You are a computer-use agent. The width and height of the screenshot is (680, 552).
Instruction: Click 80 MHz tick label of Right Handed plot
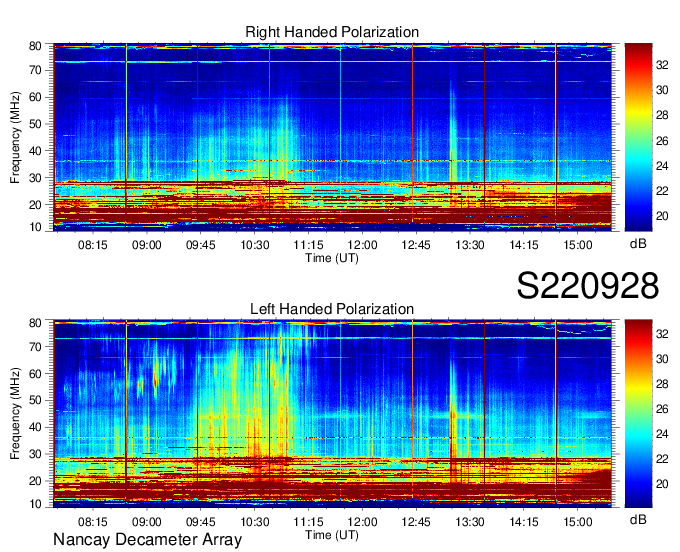(35, 46)
